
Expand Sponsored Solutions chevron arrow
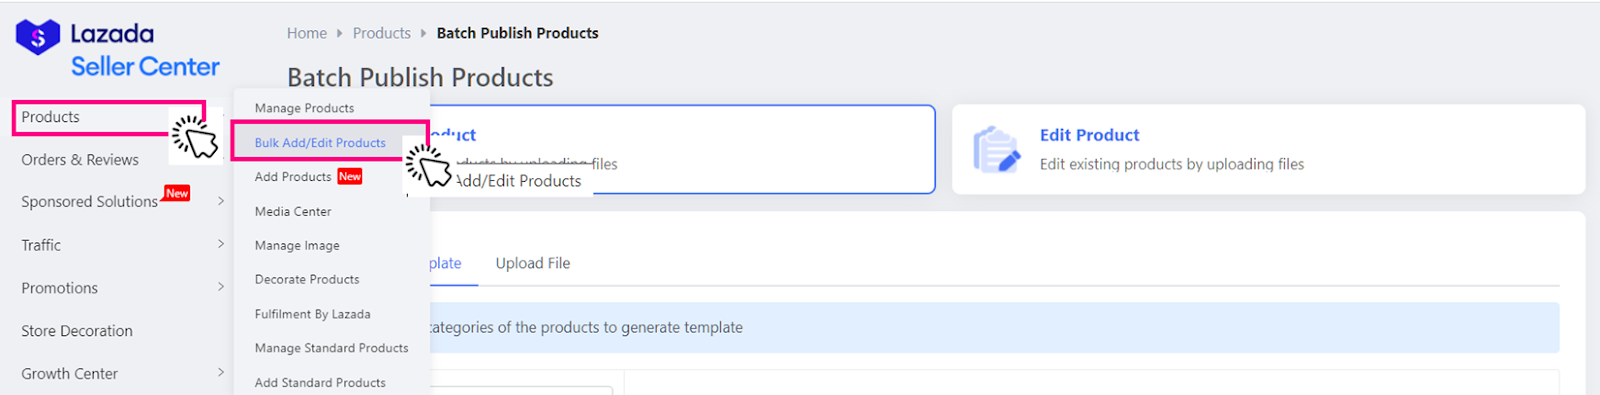tap(221, 201)
